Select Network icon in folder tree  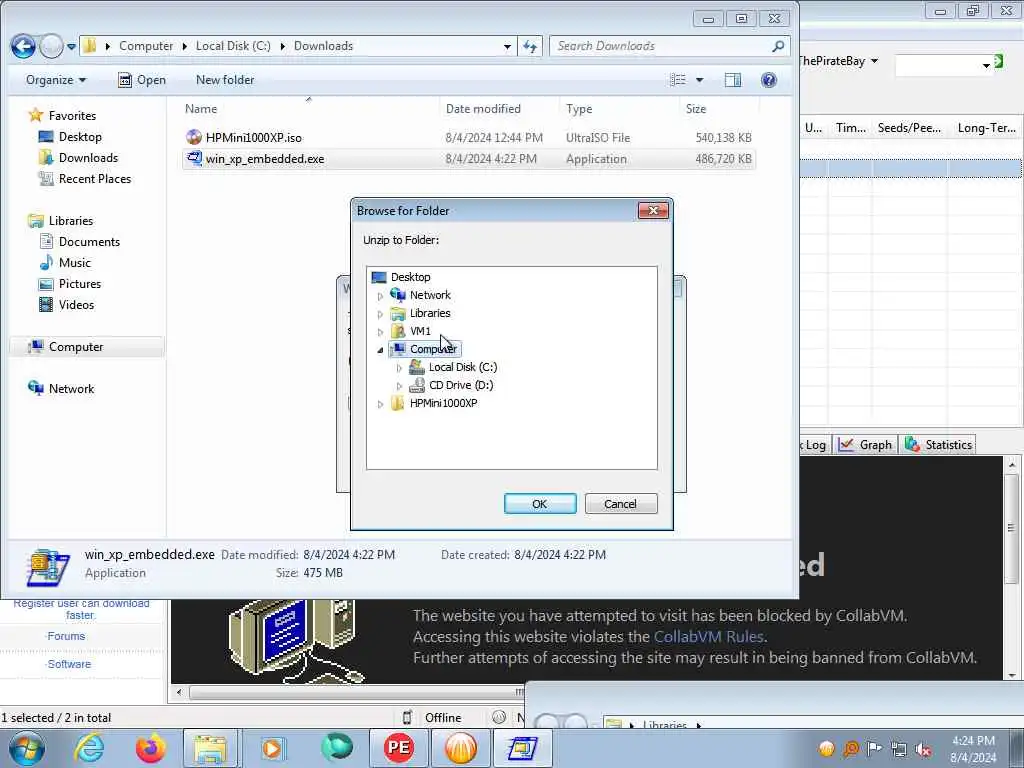[x=398, y=295]
